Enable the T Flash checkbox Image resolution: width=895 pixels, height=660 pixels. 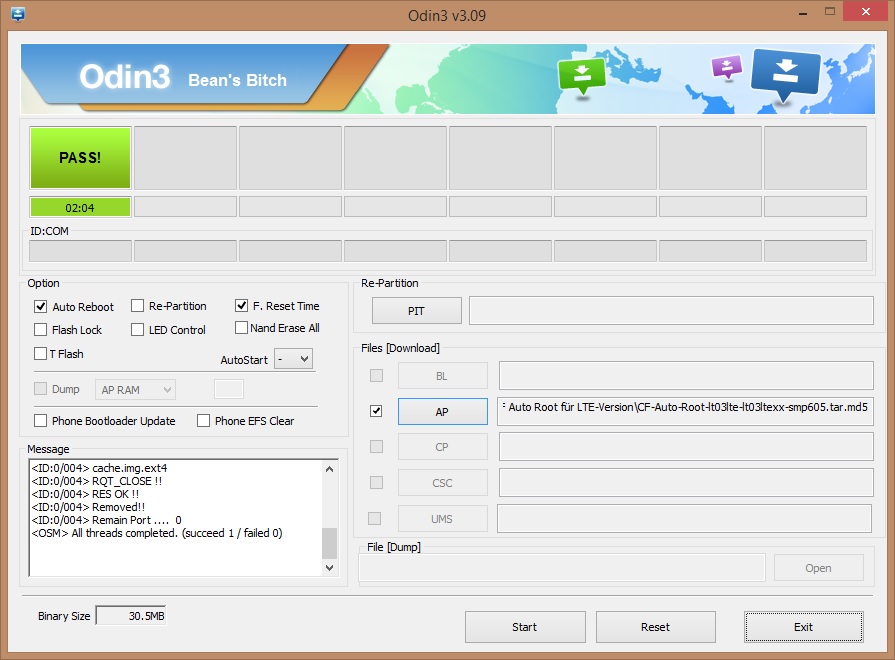pos(41,353)
